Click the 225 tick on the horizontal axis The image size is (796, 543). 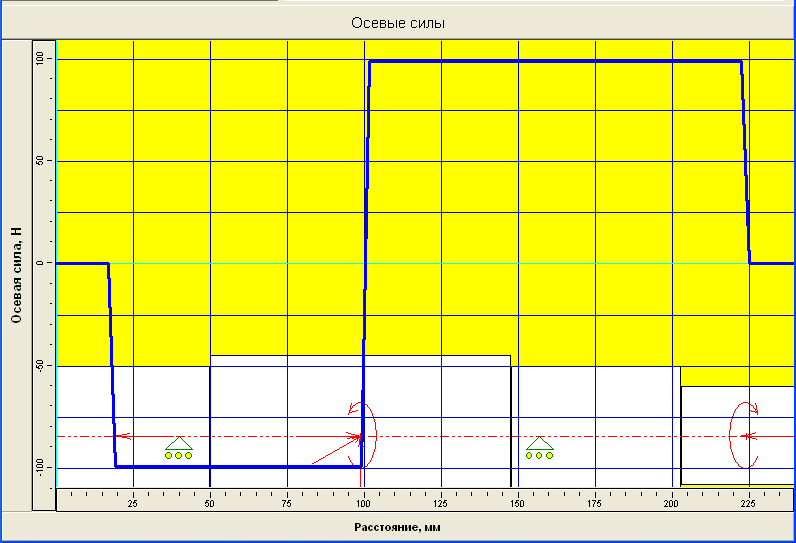coord(748,503)
